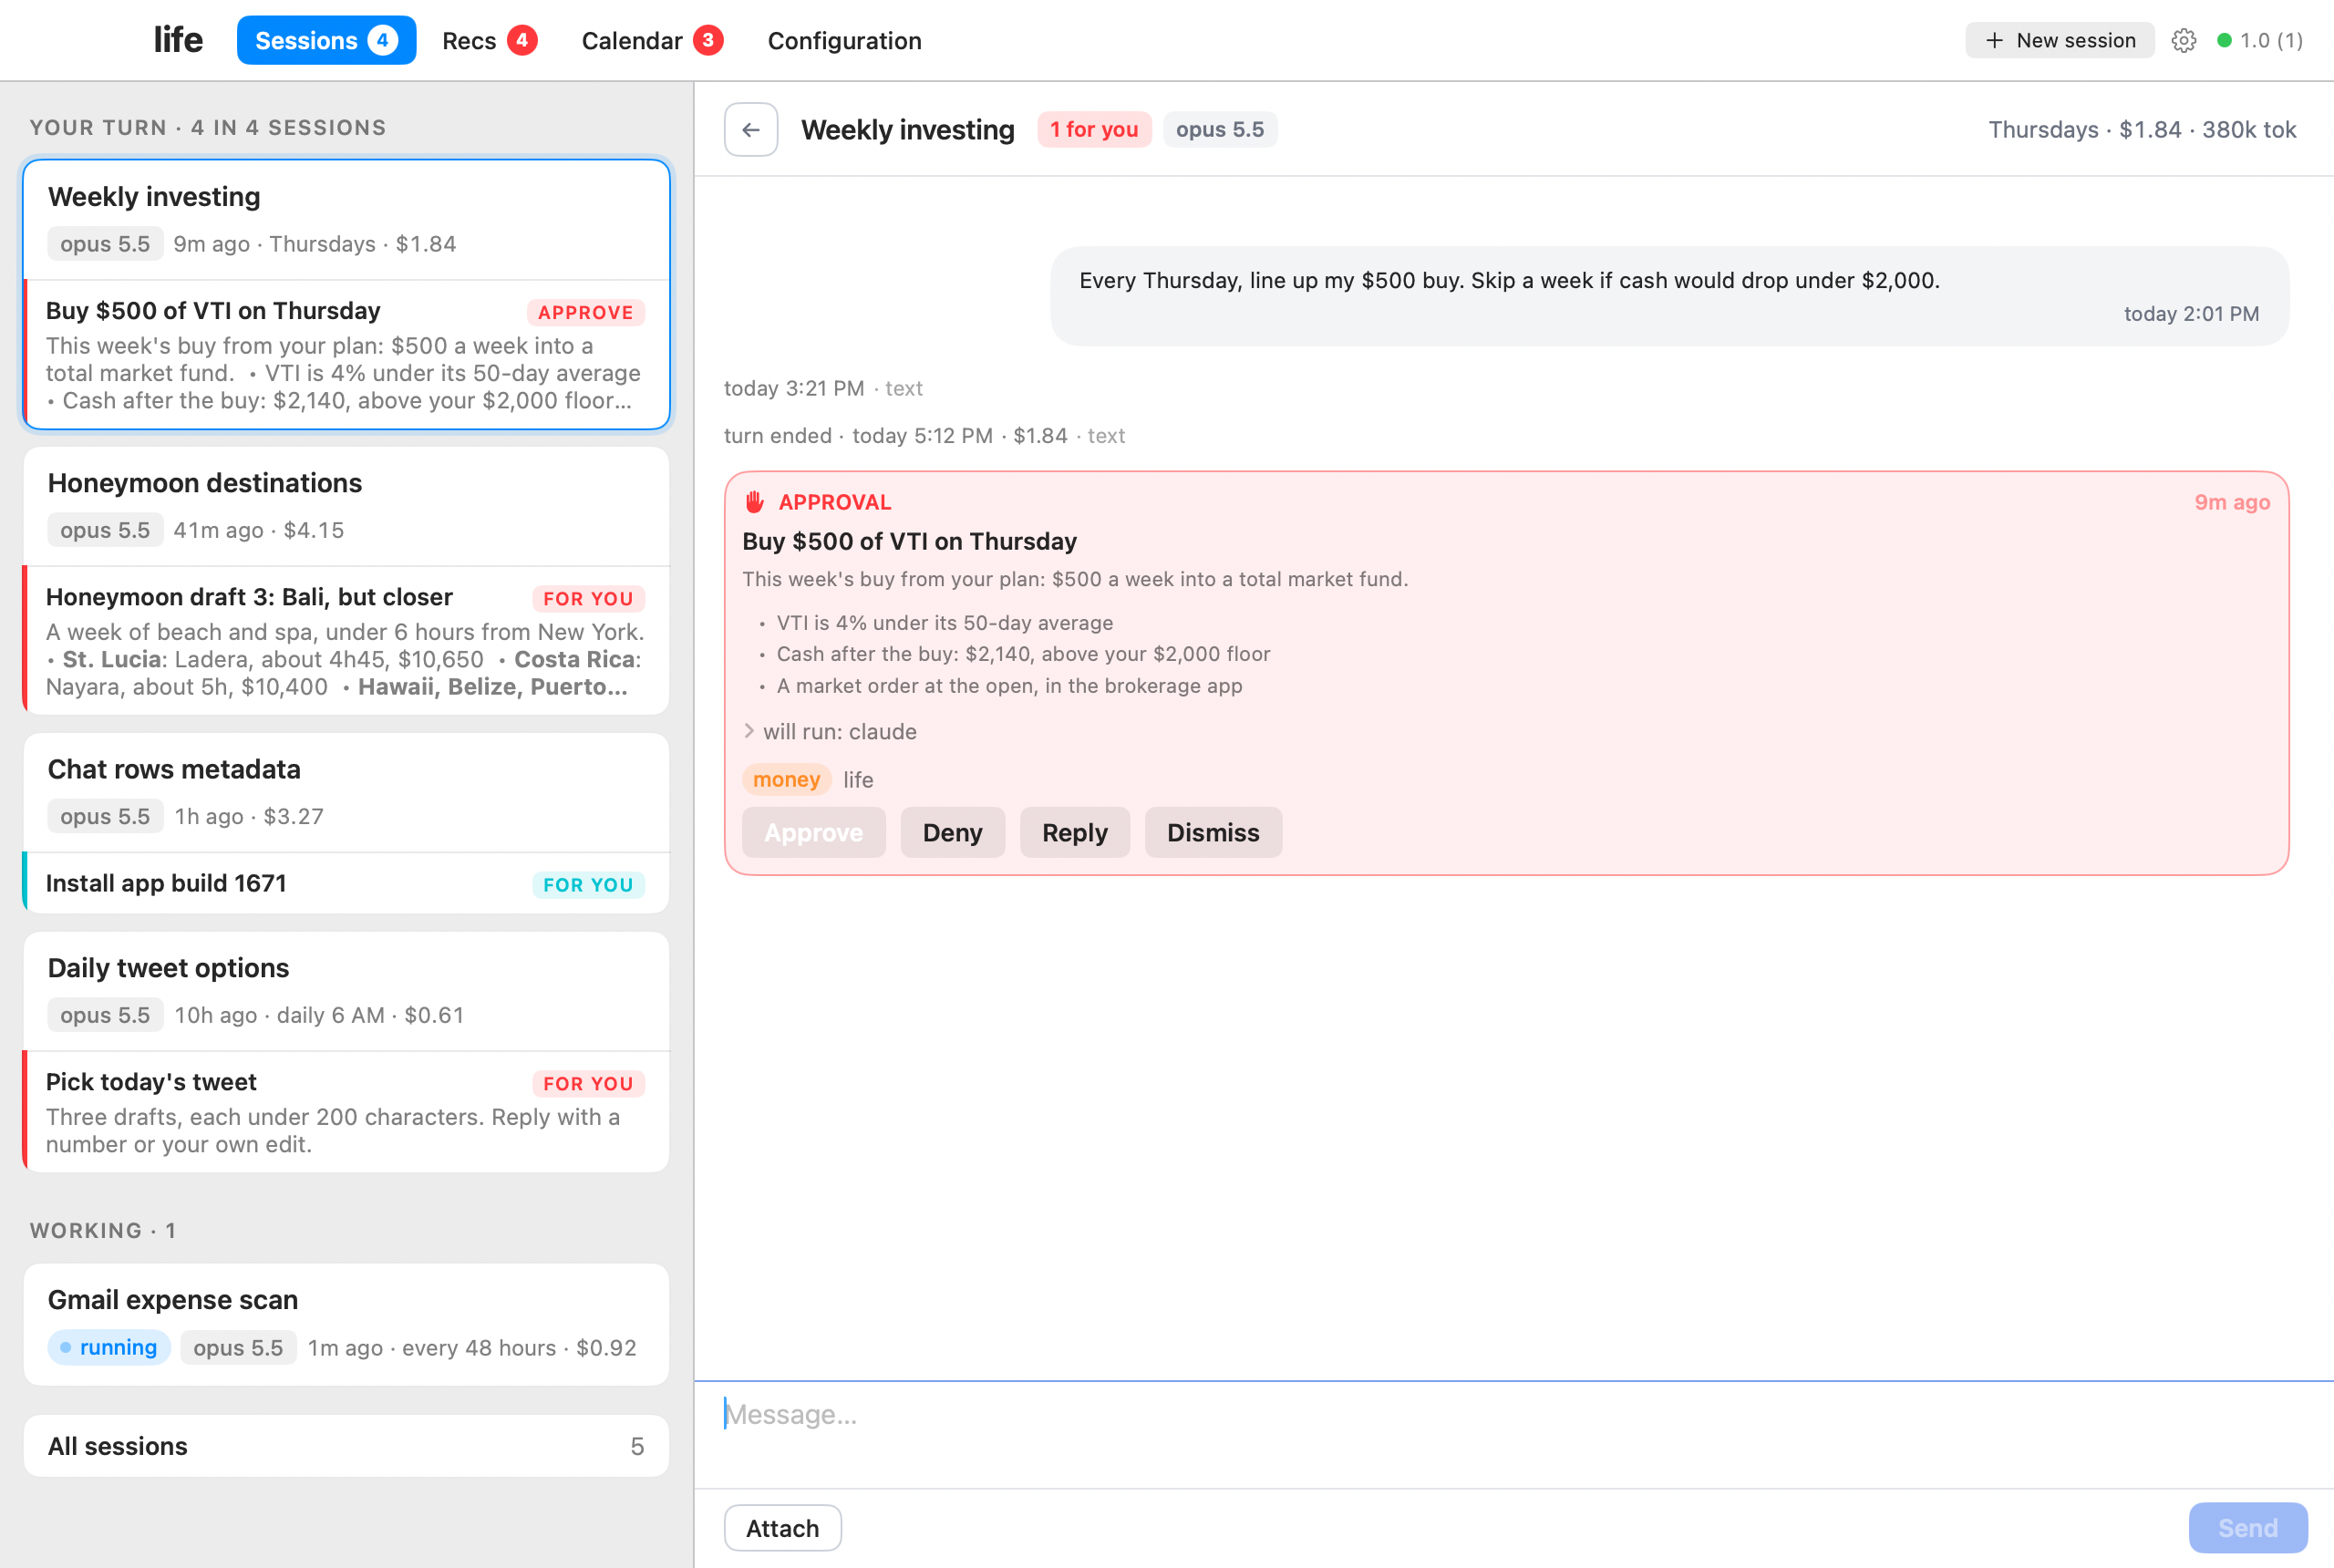The width and height of the screenshot is (2334, 1568).
Task: Click the back arrow next to Weekly investing
Action: coord(751,129)
